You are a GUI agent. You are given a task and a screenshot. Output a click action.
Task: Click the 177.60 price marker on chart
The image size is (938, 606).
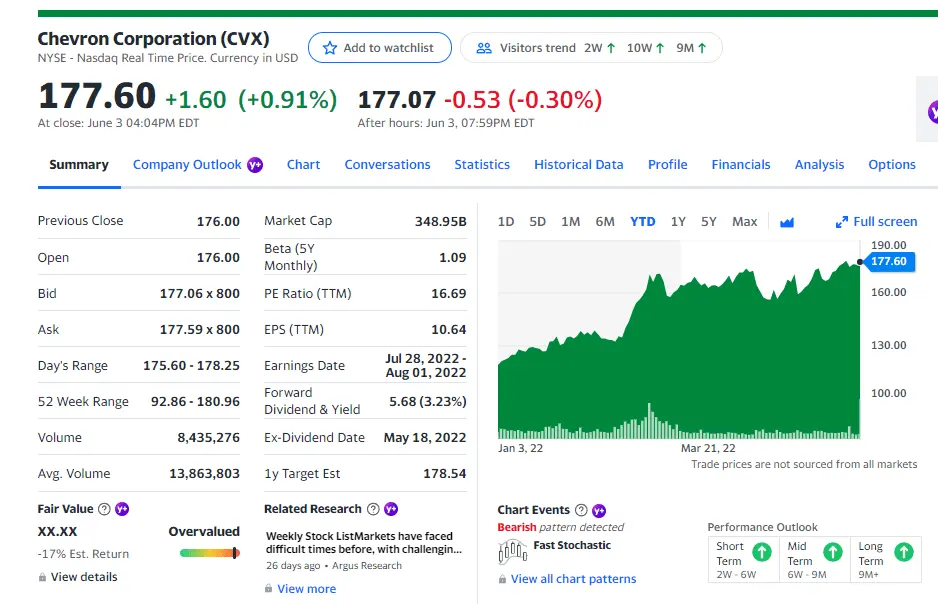tap(887, 262)
